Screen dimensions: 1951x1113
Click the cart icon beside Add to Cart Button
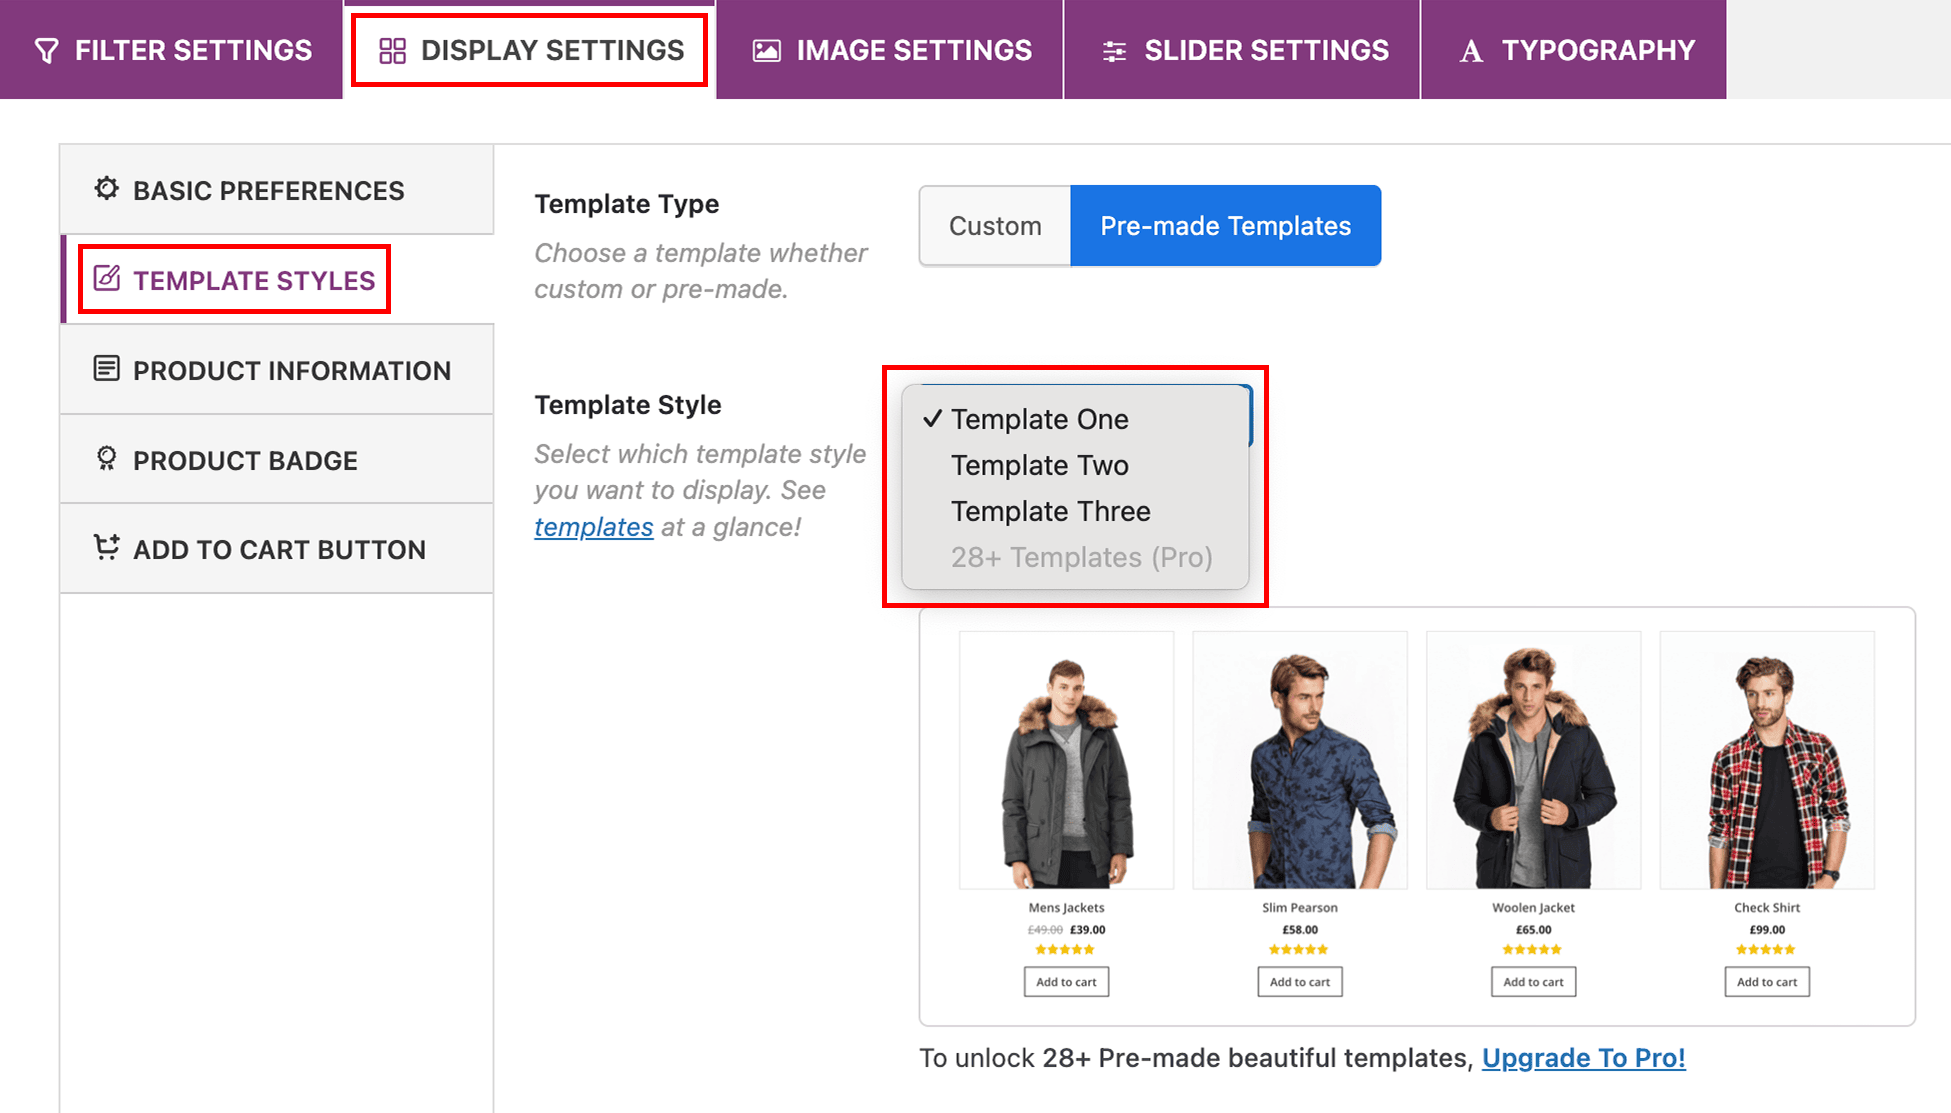(x=106, y=548)
